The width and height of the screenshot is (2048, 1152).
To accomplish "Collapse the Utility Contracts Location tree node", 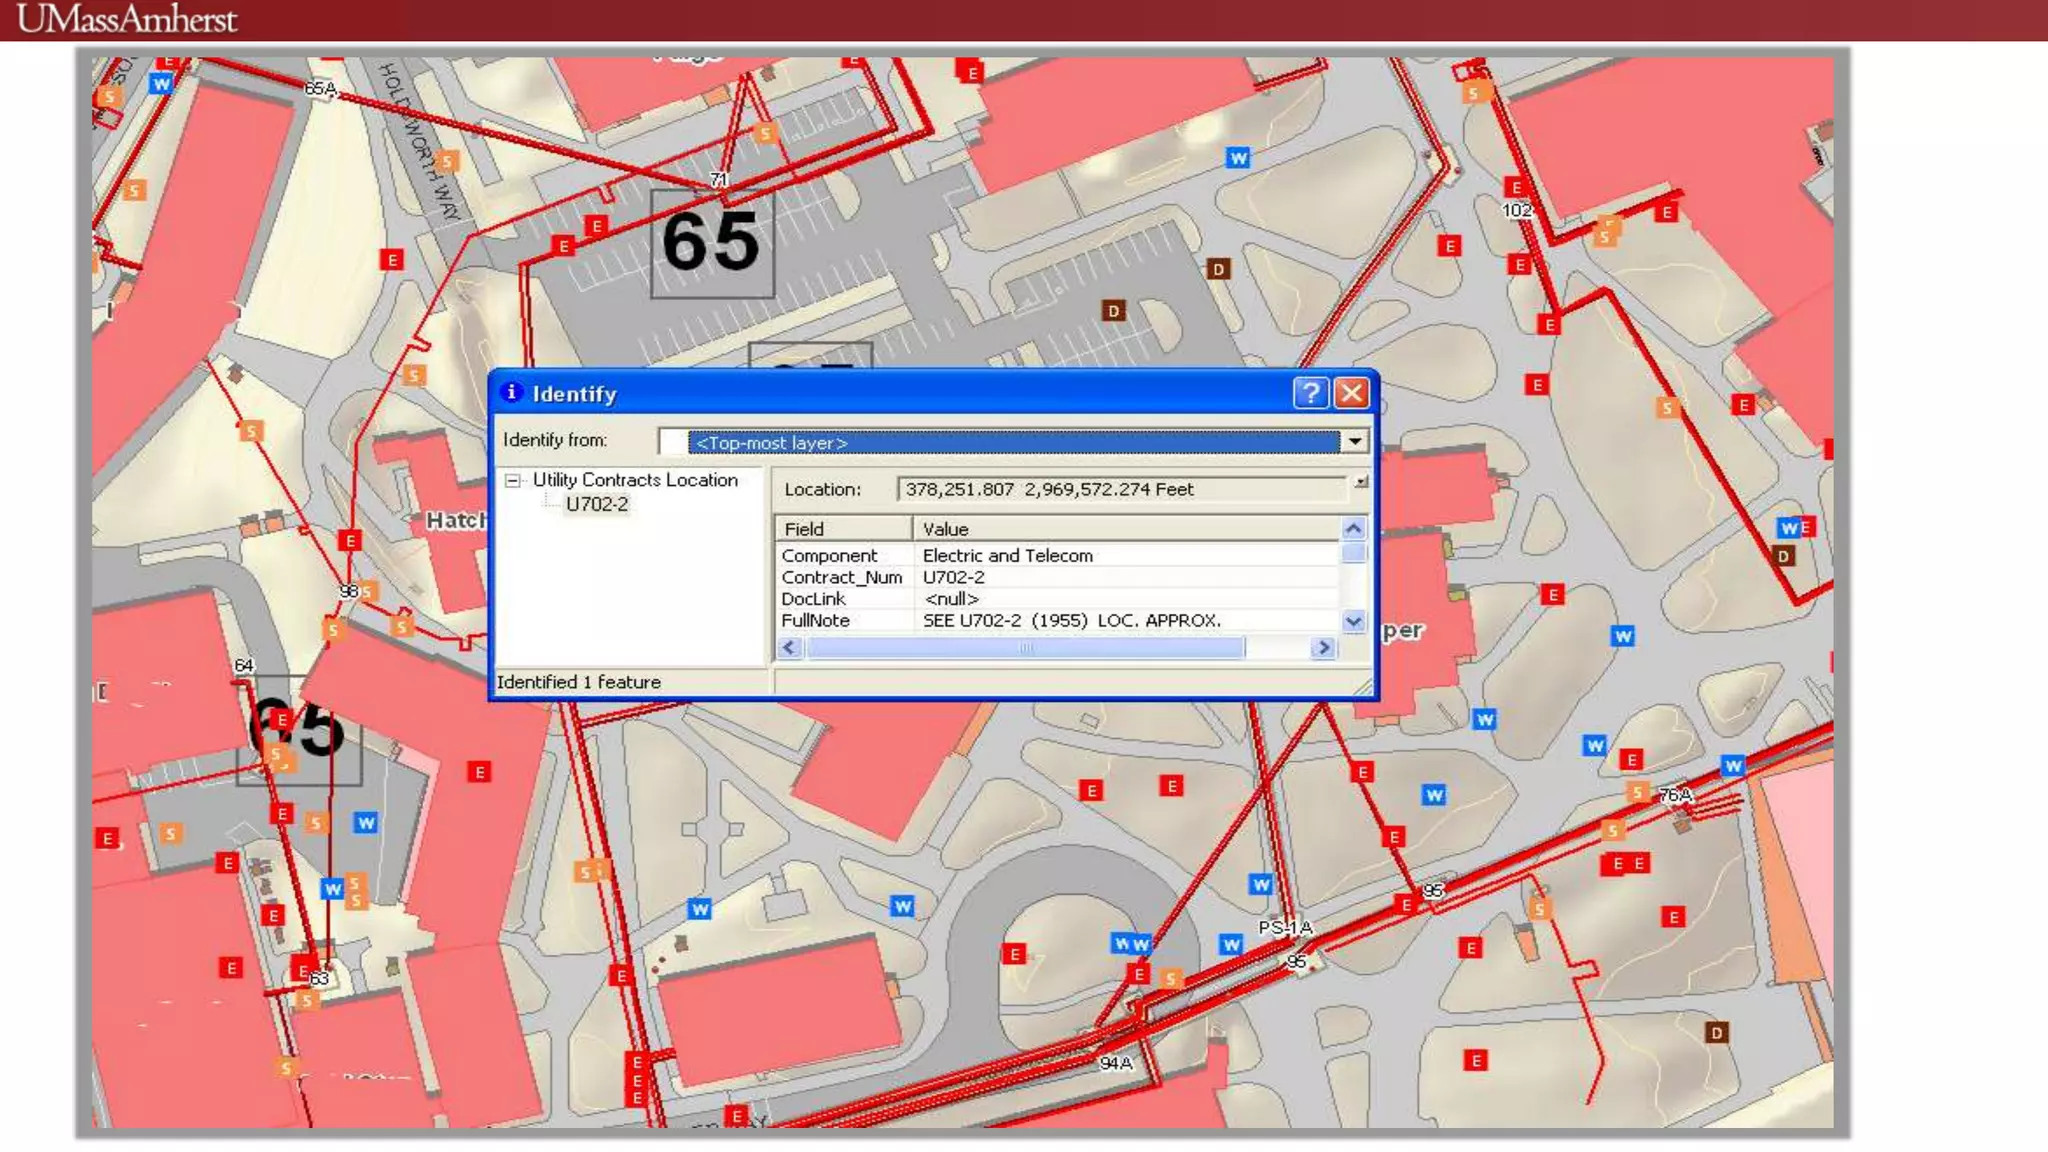I will (x=513, y=481).
